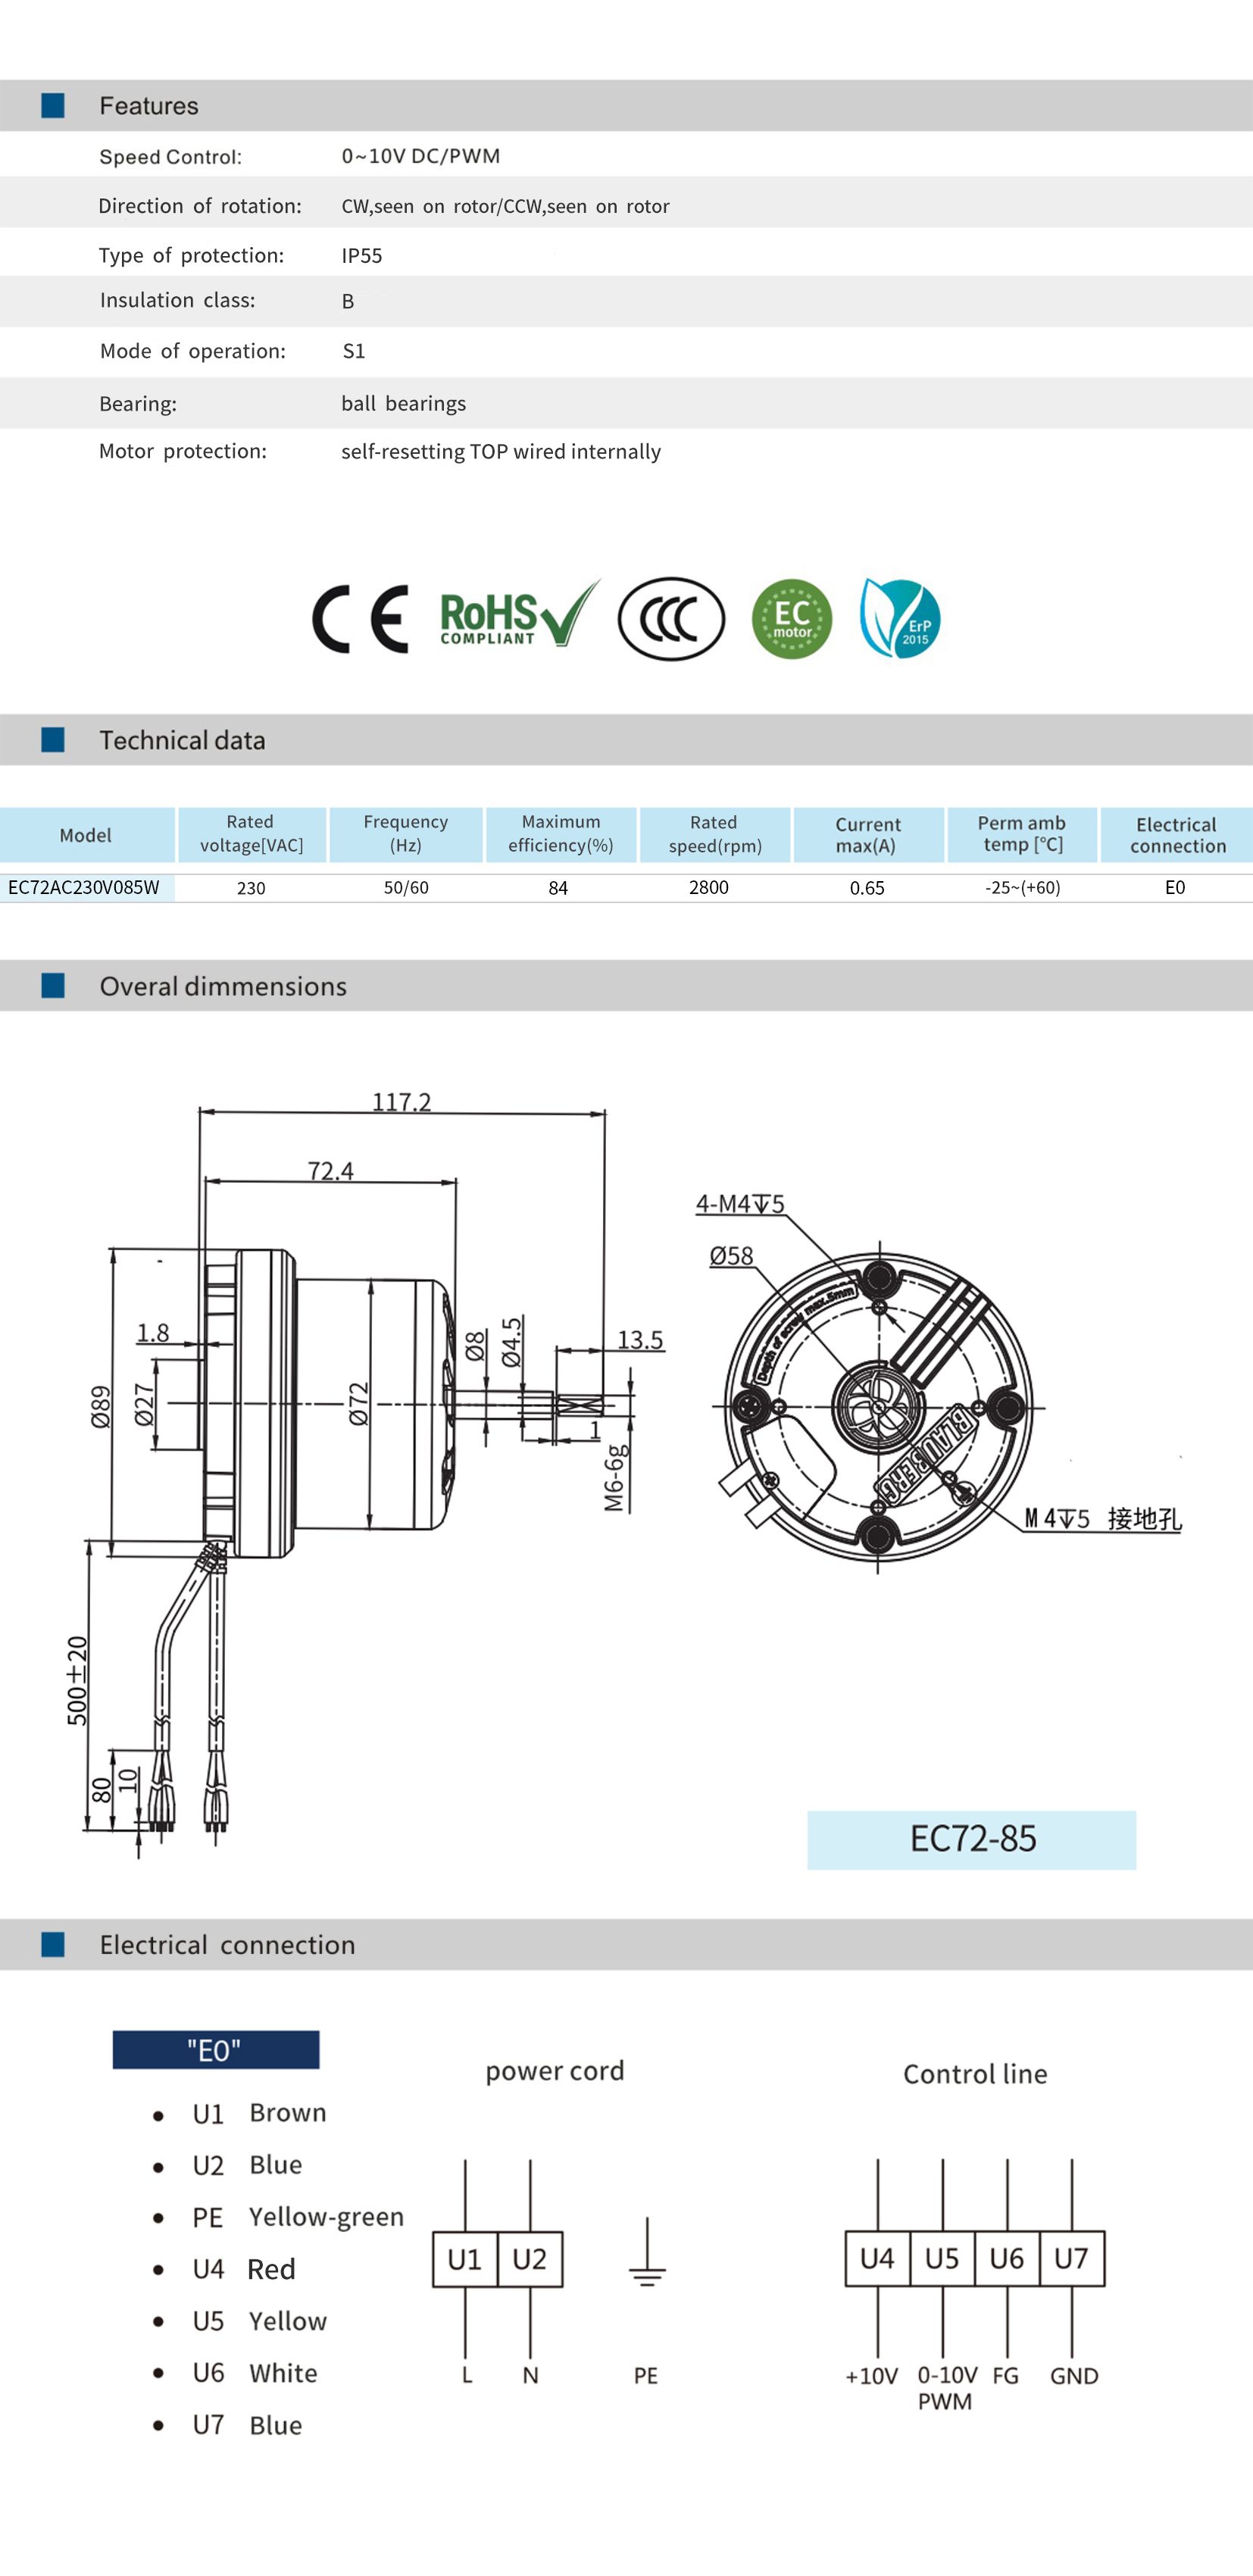Viewport: 1253px width, 2576px height.
Task: Click the 230 rated voltage value
Action: tap(251, 888)
